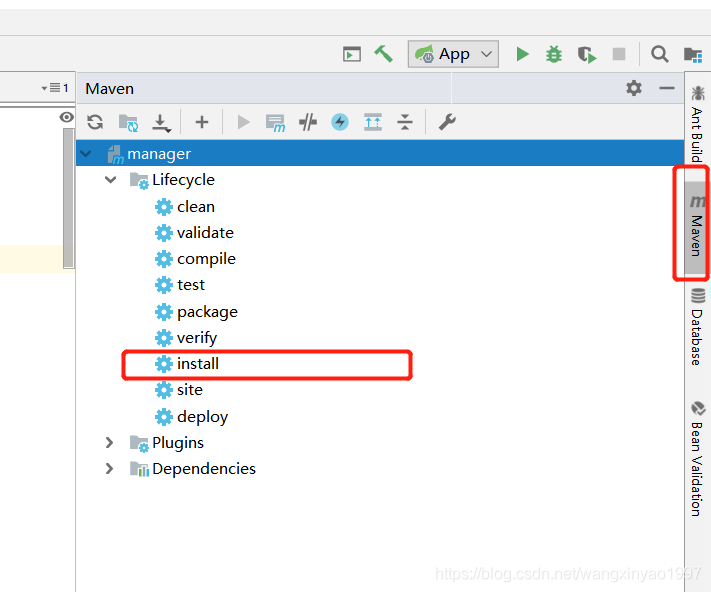Viewport: 711px width, 592px height.
Task: Select the site lifecycle phase
Action: [179, 390]
